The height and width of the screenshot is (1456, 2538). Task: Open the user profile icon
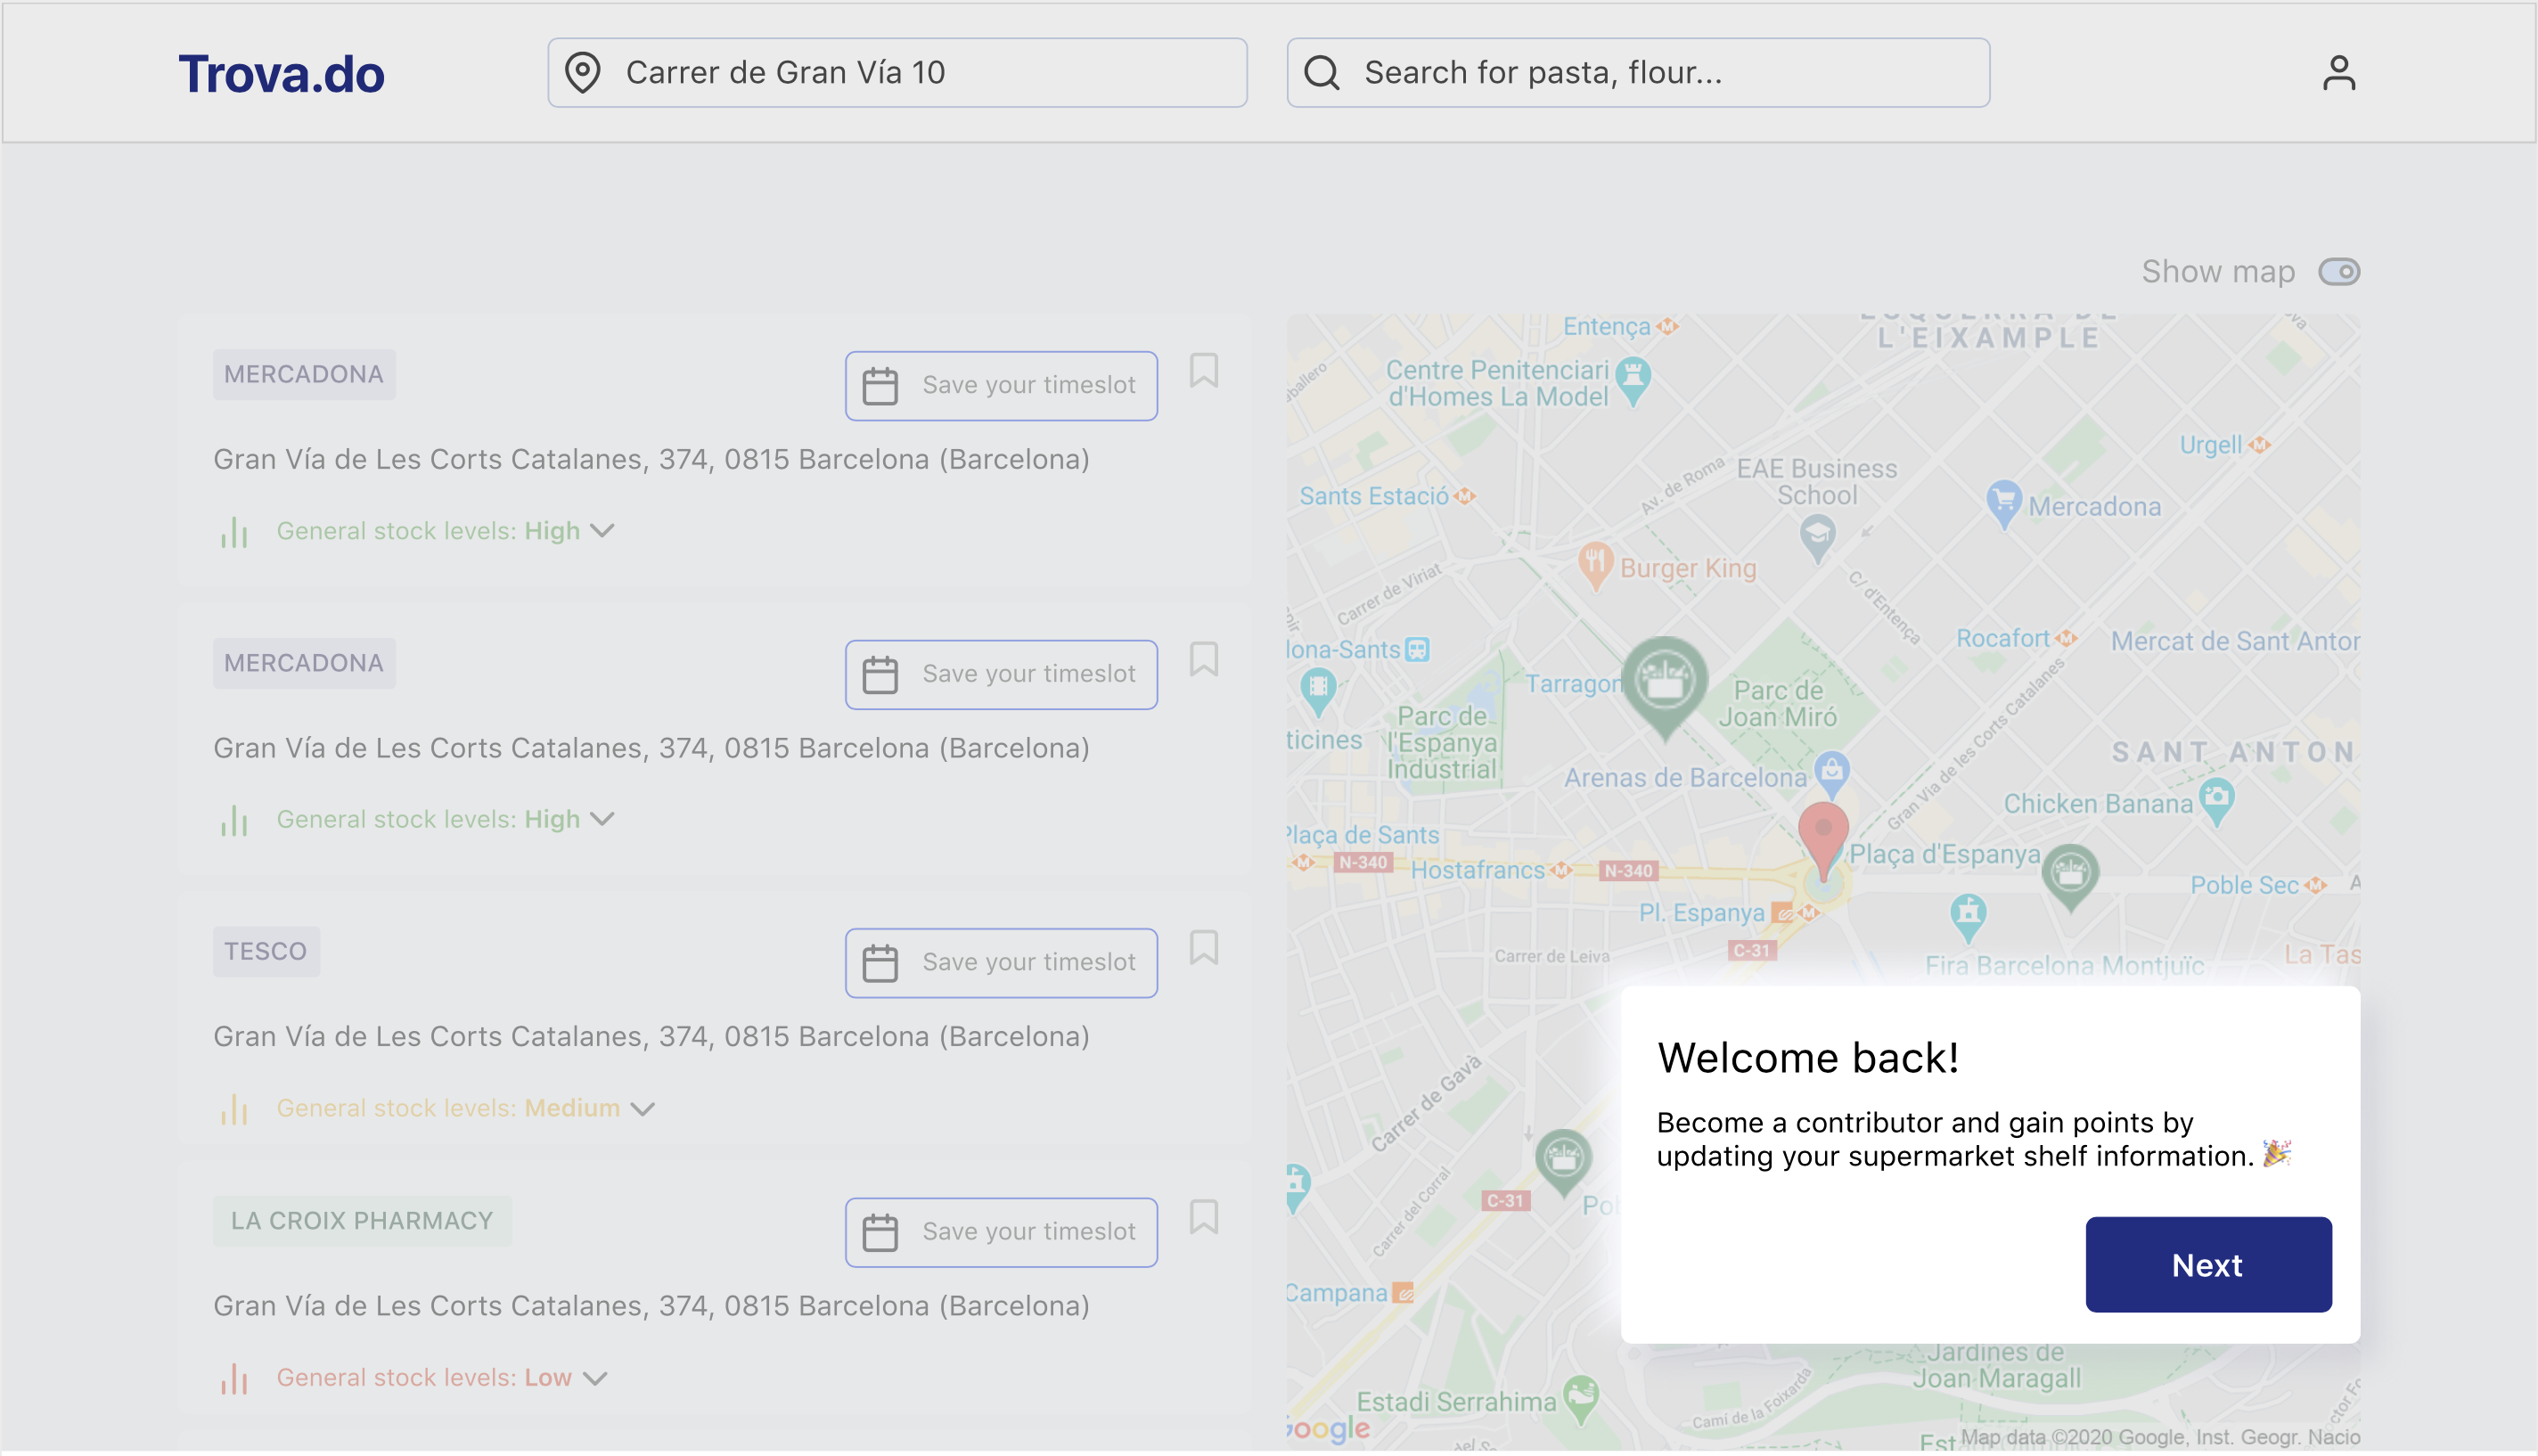(x=2338, y=73)
